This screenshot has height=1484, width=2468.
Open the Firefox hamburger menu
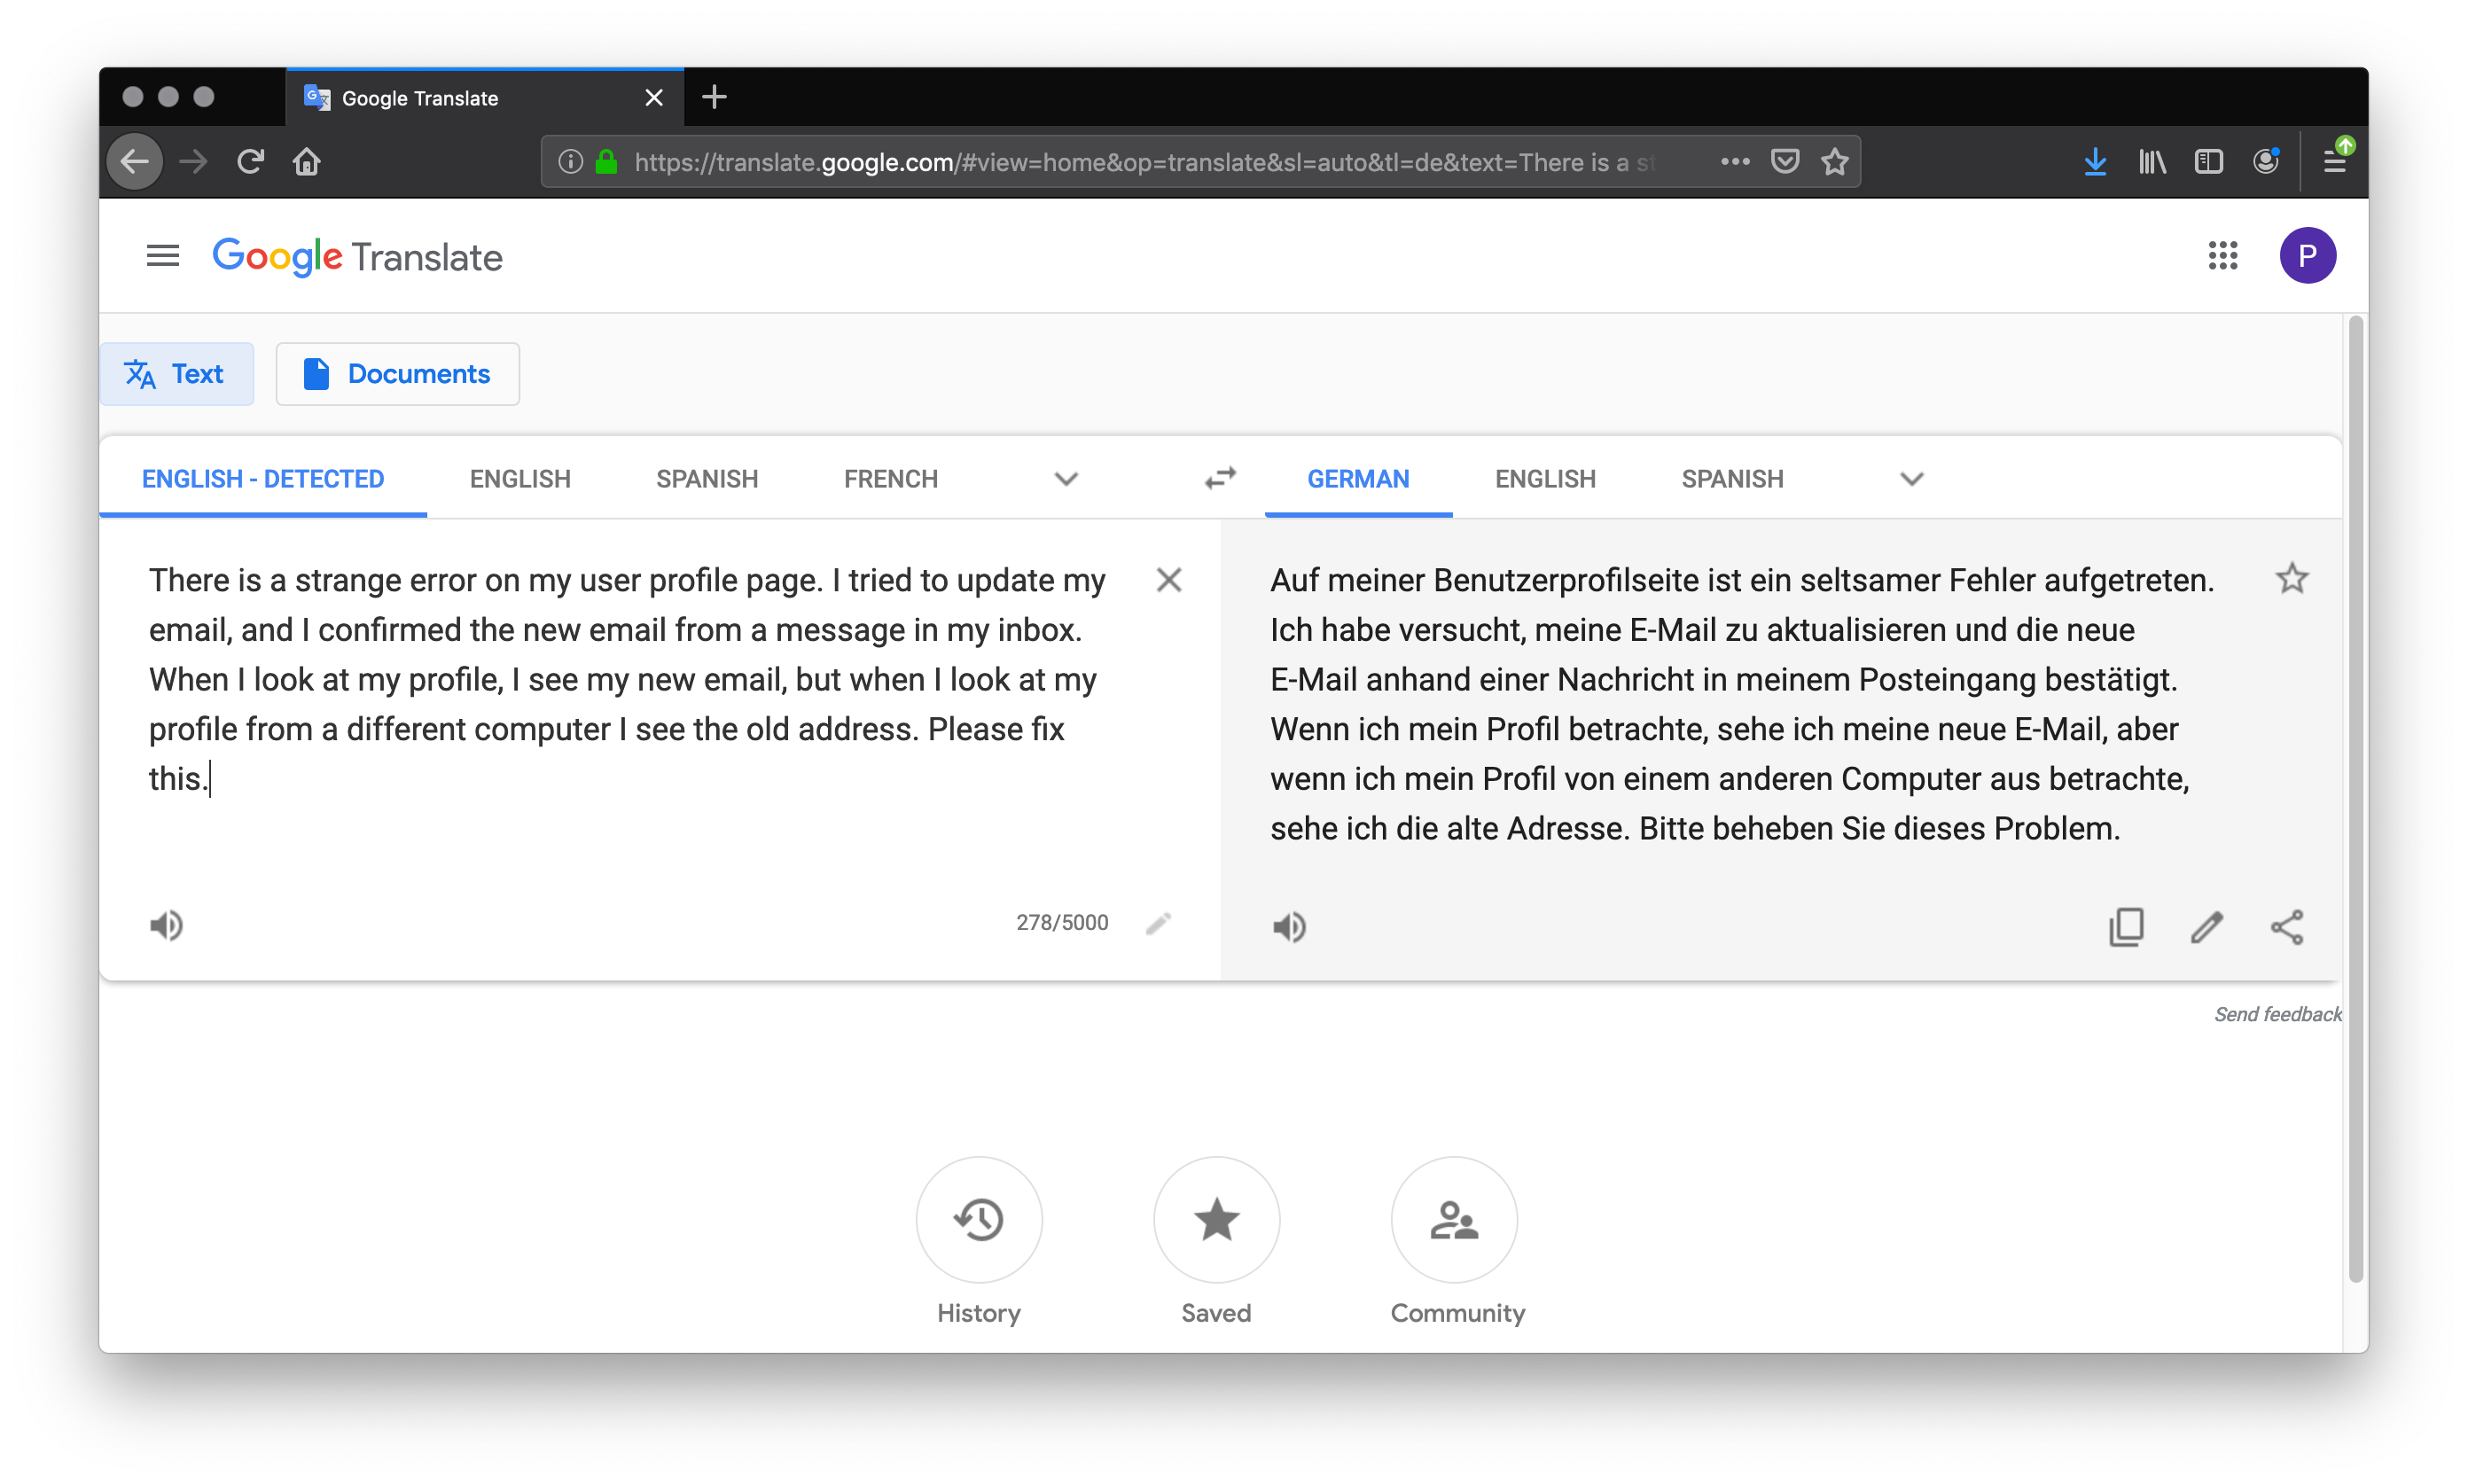[2335, 160]
